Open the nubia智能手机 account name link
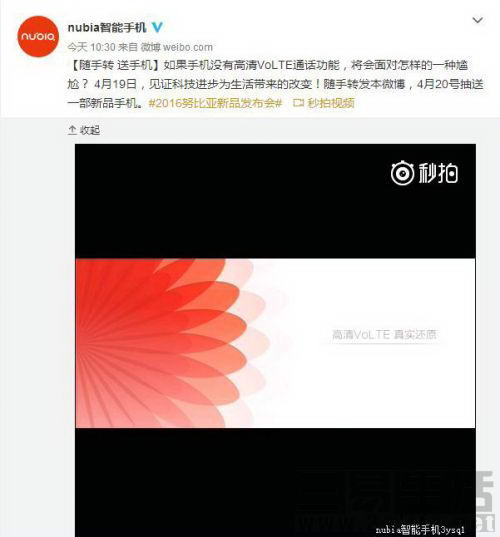The height and width of the screenshot is (537, 500). pos(107,27)
